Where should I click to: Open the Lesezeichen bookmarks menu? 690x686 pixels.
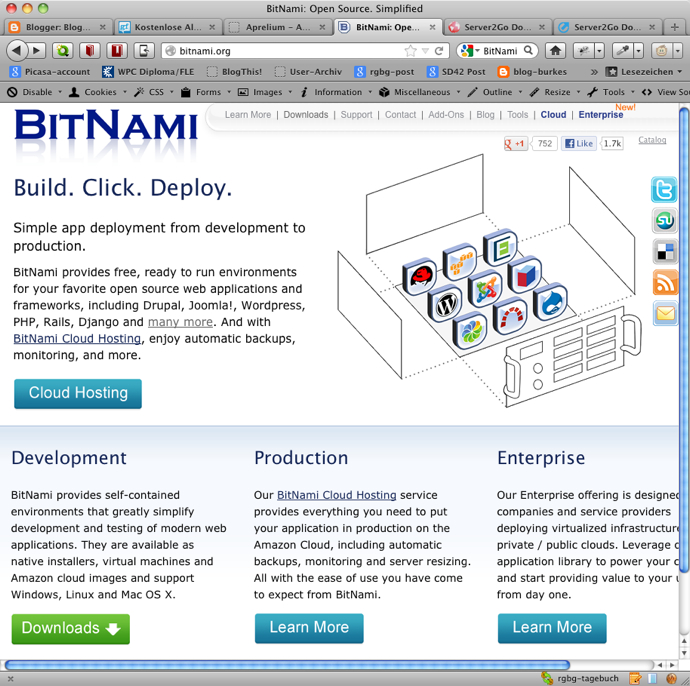click(644, 72)
